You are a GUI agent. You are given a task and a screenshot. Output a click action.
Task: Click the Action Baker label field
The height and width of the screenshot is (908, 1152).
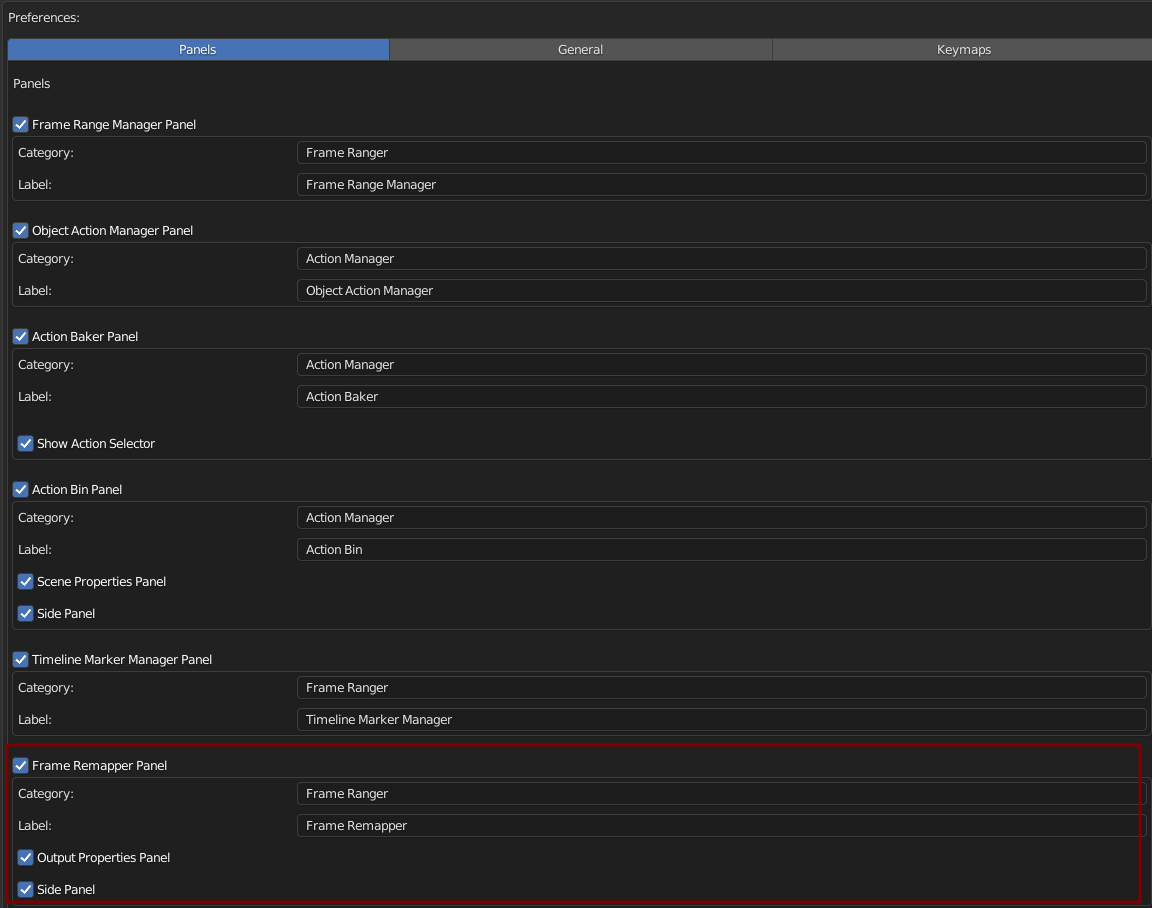click(721, 397)
